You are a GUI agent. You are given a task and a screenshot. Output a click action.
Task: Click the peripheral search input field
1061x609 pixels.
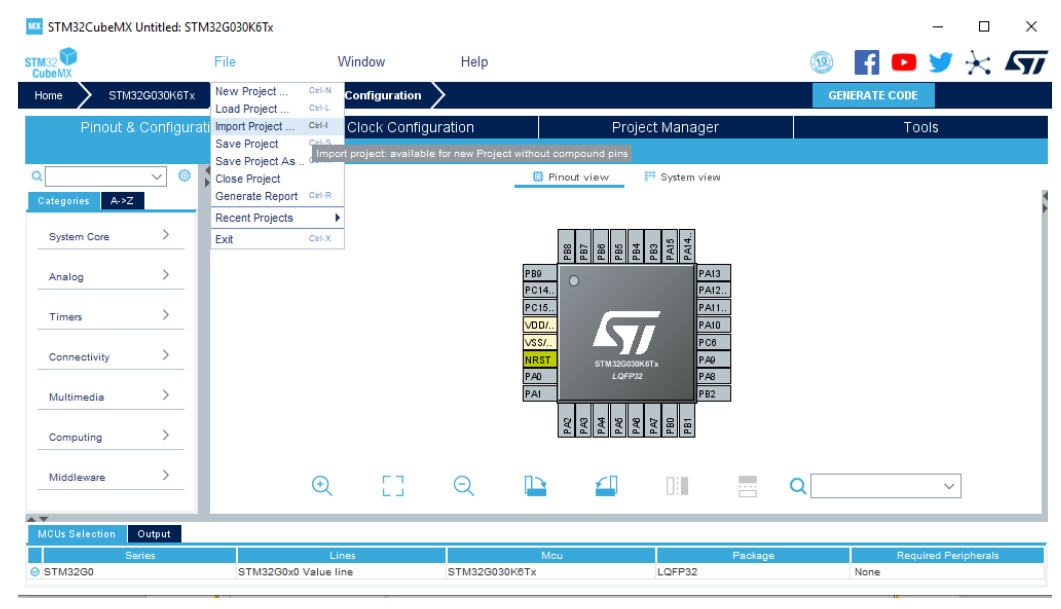pos(97,176)
